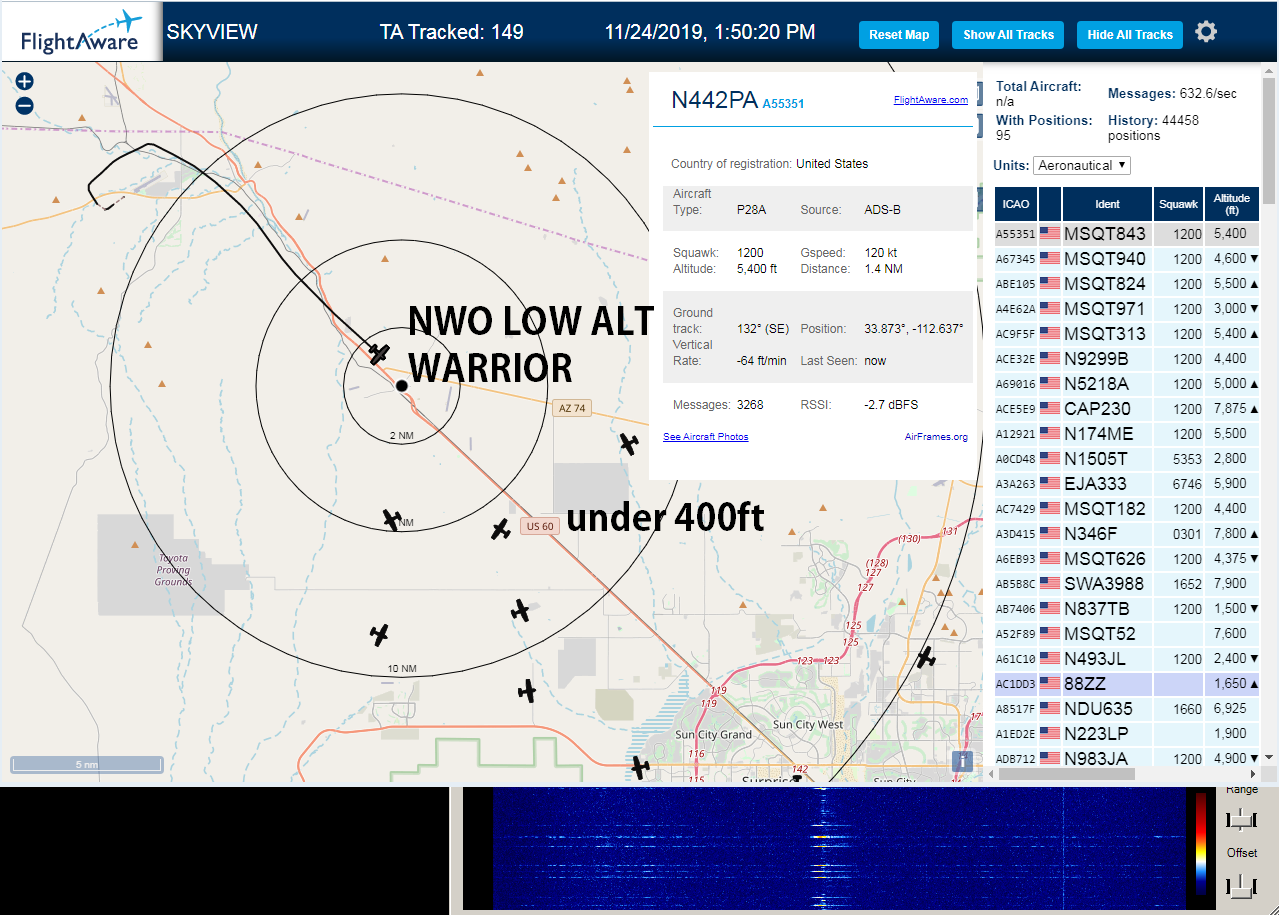The image size is (1279, 915).
Task: Adjust the Range slider
Action: [1241, 820]
